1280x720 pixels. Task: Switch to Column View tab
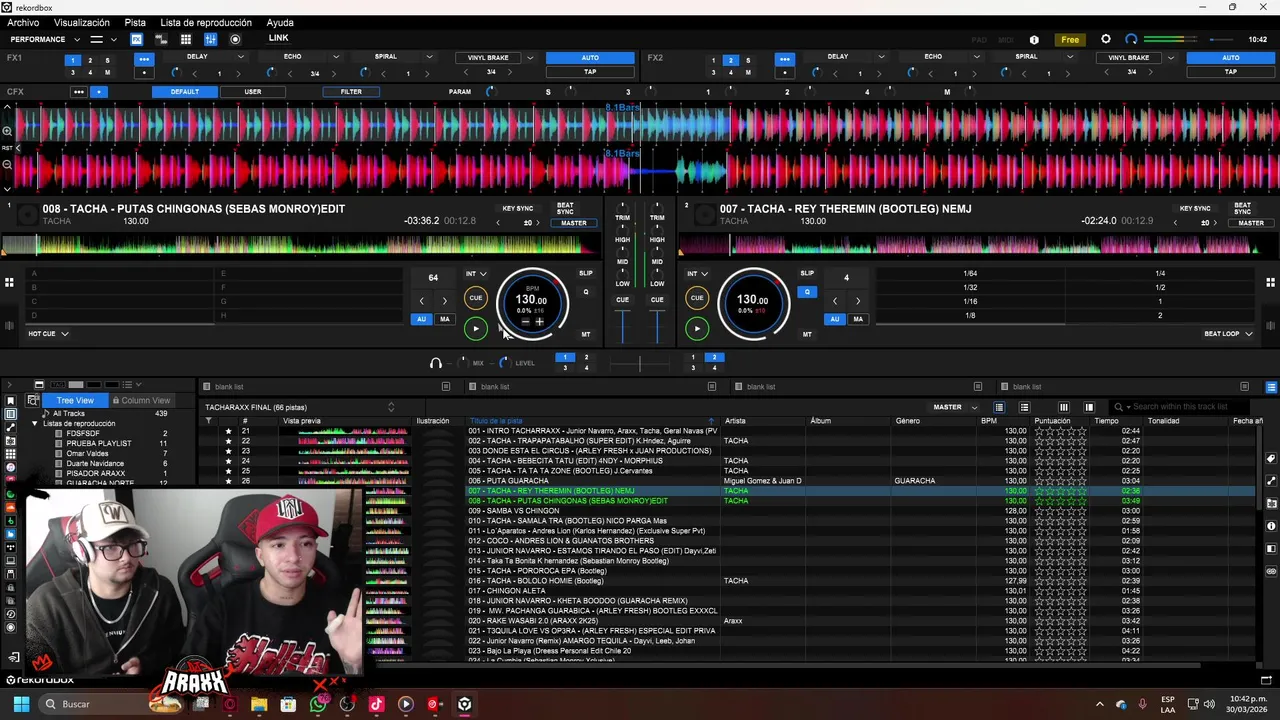pos(141,400)
